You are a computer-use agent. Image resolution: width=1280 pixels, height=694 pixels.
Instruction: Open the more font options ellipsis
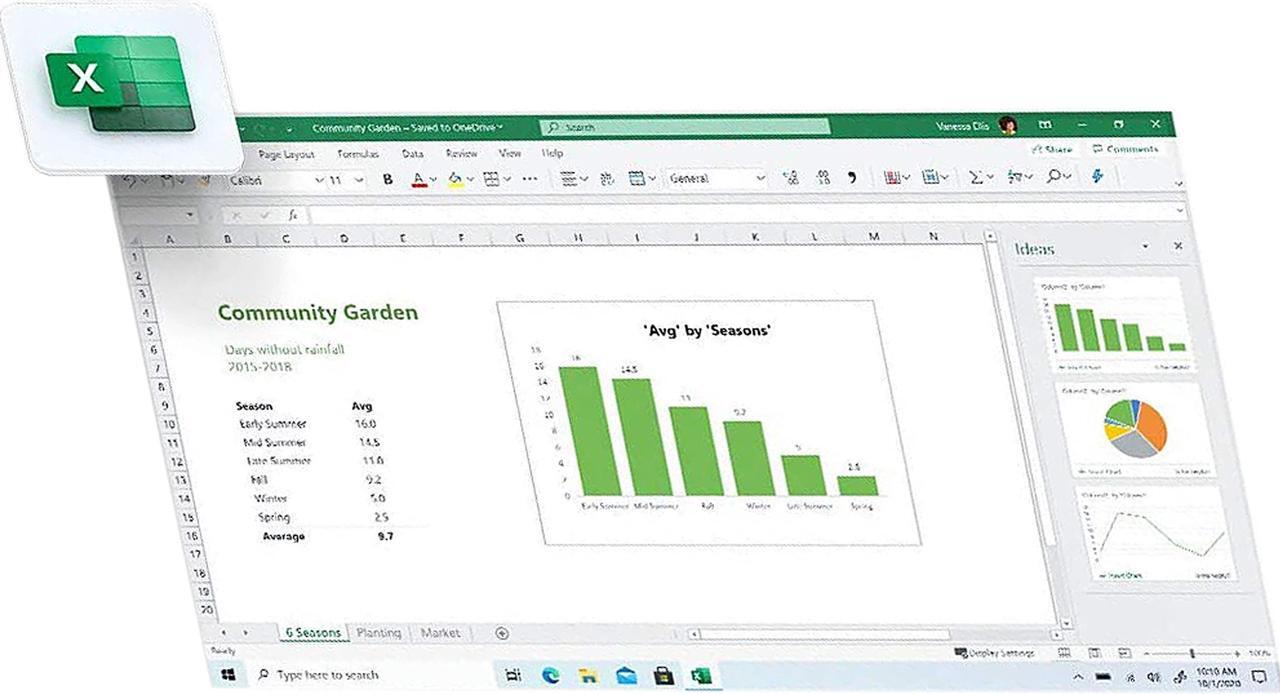click(530, 180)
